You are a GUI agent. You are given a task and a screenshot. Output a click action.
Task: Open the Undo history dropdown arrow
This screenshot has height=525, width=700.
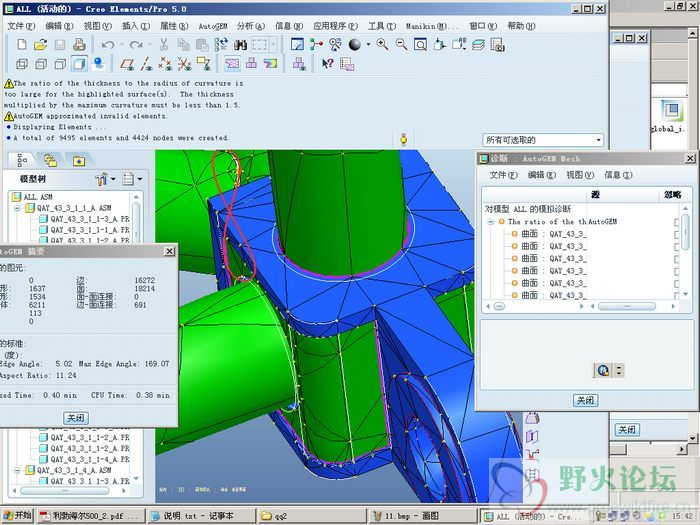[121, 44]
